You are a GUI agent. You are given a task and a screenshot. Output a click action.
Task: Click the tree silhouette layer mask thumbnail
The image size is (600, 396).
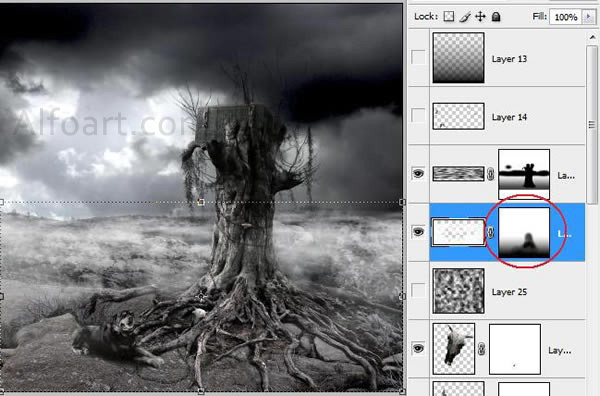pyautogui.click(x=524, y=174)
